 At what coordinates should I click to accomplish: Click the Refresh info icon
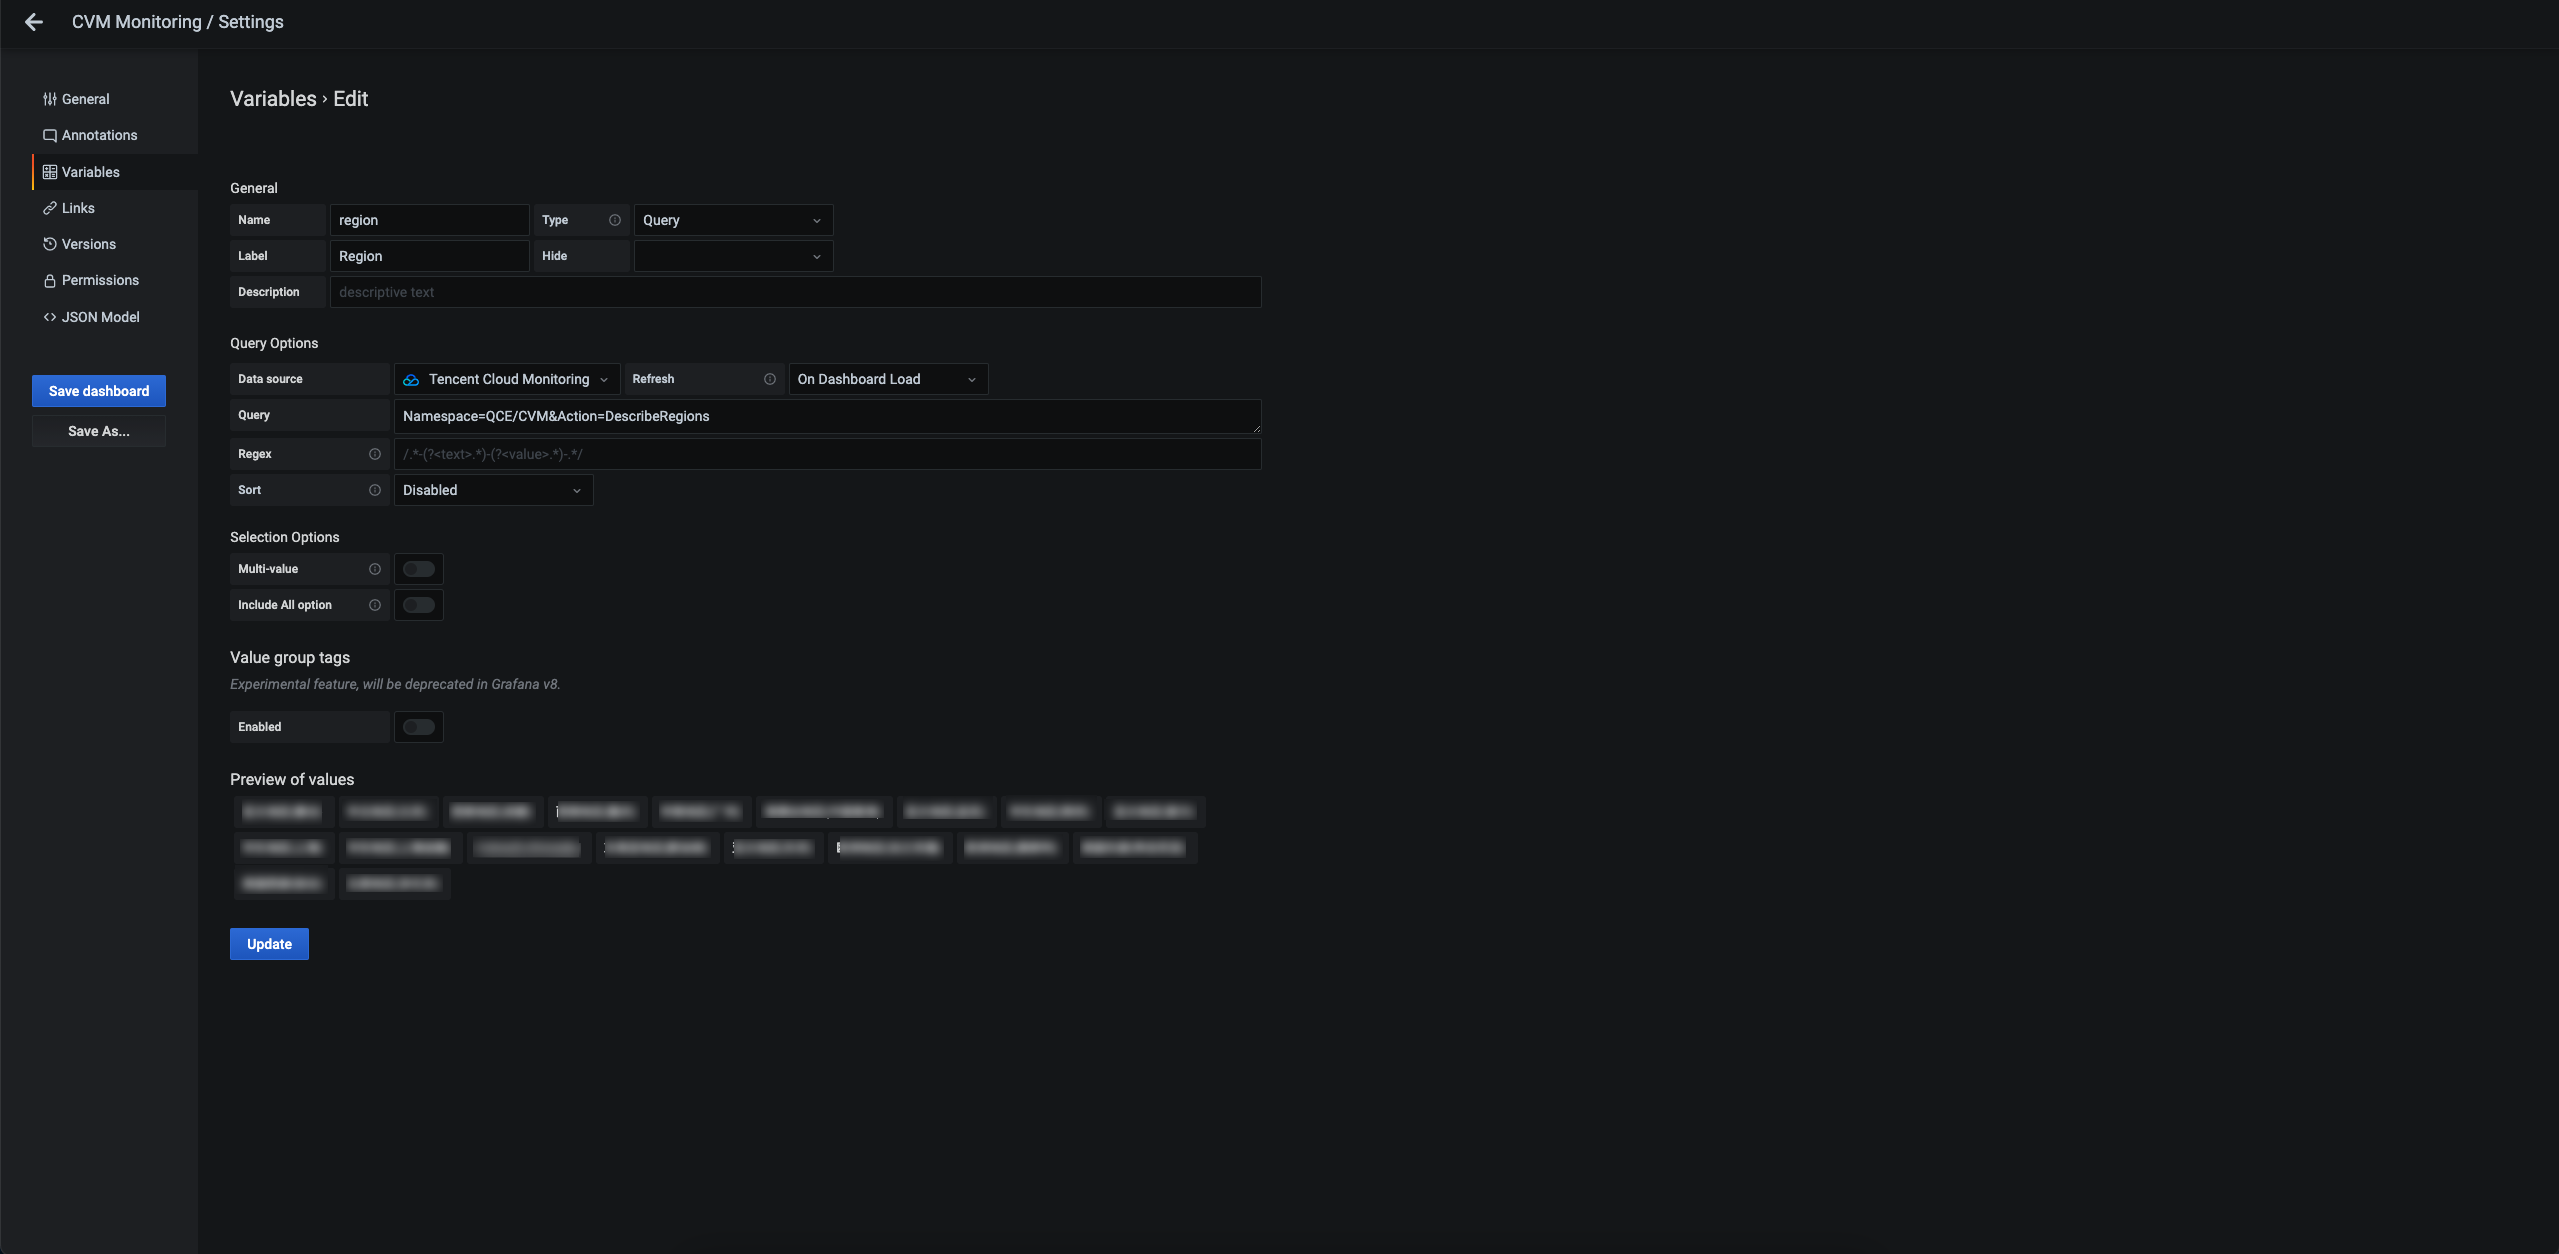770,379
